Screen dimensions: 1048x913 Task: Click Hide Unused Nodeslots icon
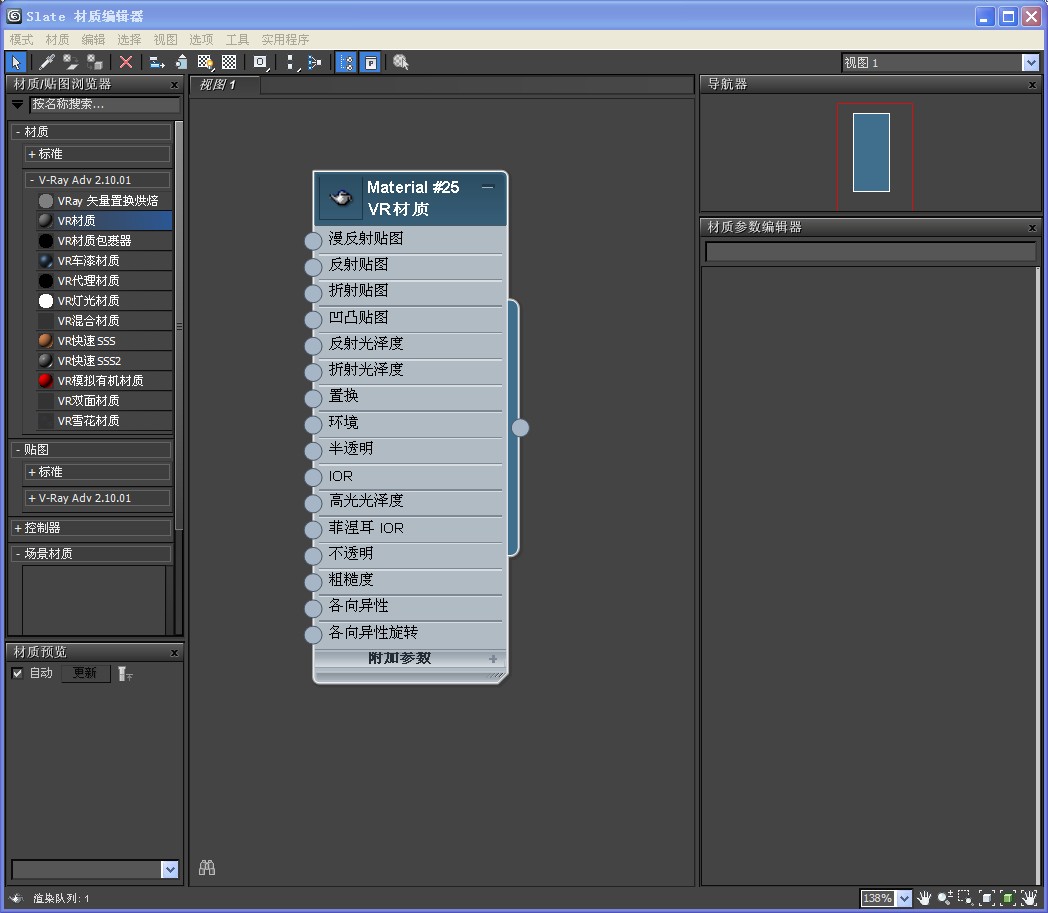(x=181, y=62)
